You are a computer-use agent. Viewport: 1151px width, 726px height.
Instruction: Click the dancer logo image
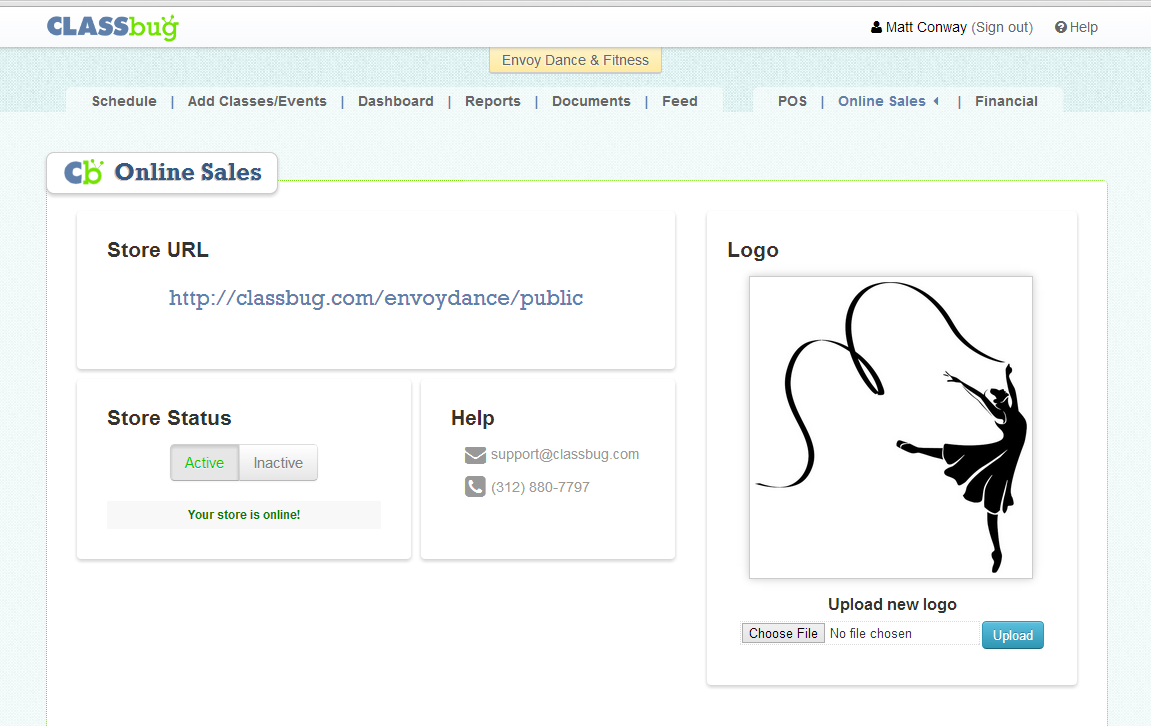(890, 427)
